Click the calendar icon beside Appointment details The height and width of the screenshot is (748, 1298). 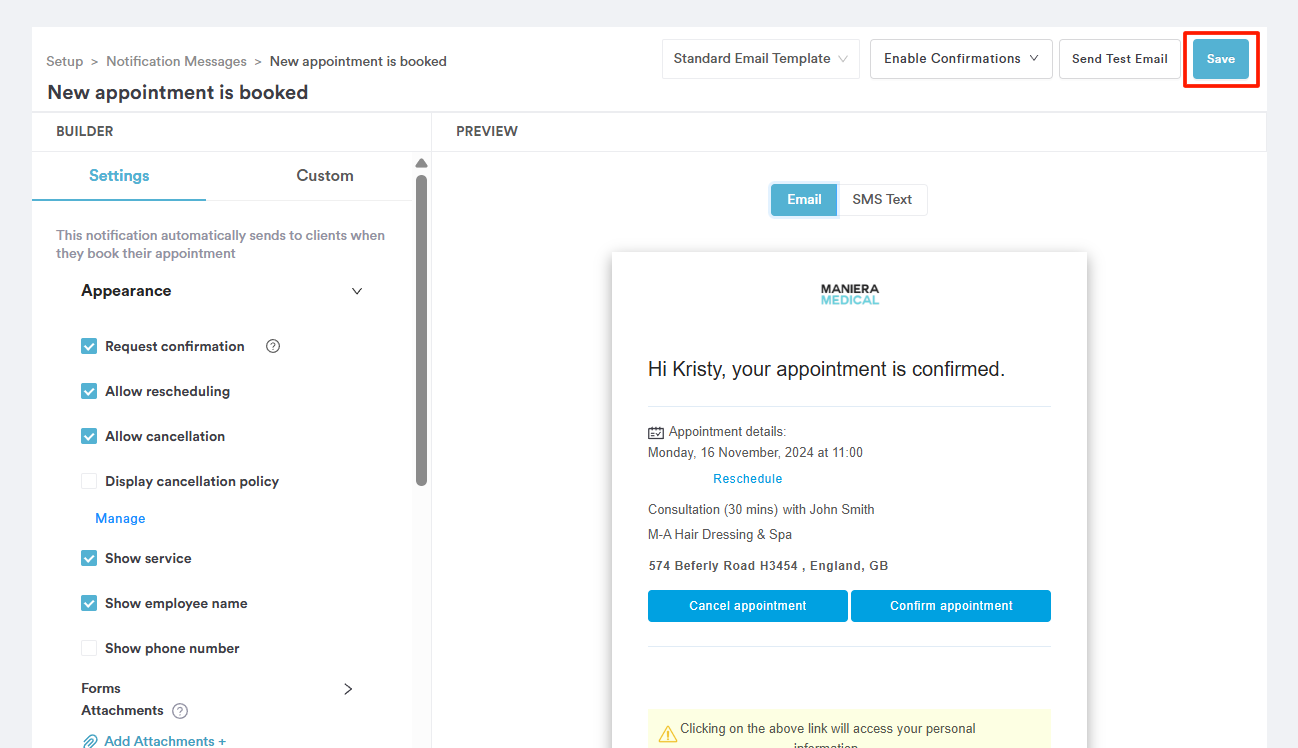(656, 433)
